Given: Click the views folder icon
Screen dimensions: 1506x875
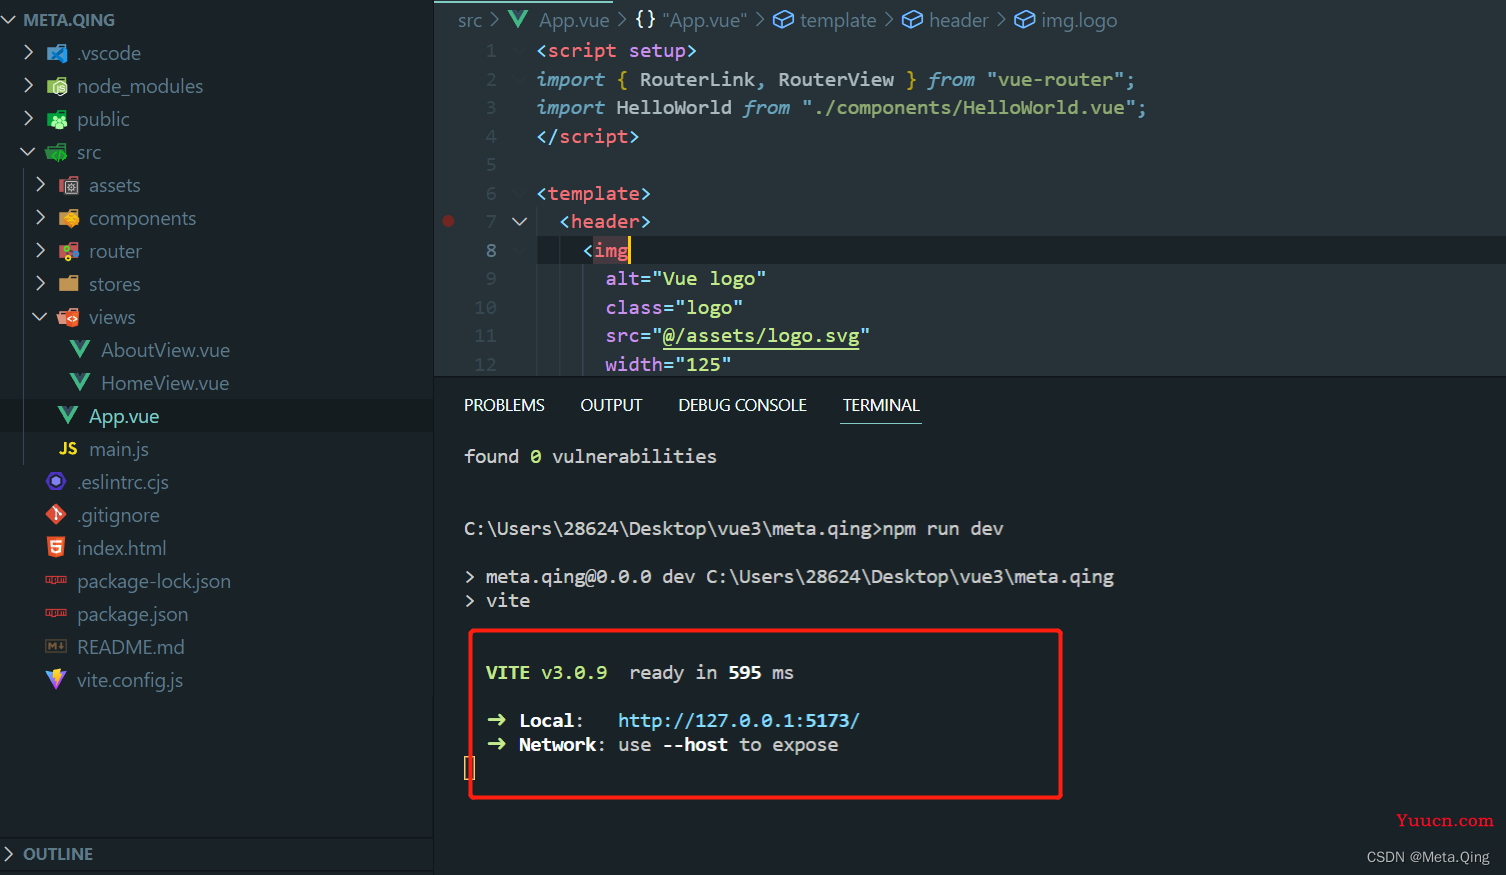Looking at the screenshot, I should (x=69, y=317).
